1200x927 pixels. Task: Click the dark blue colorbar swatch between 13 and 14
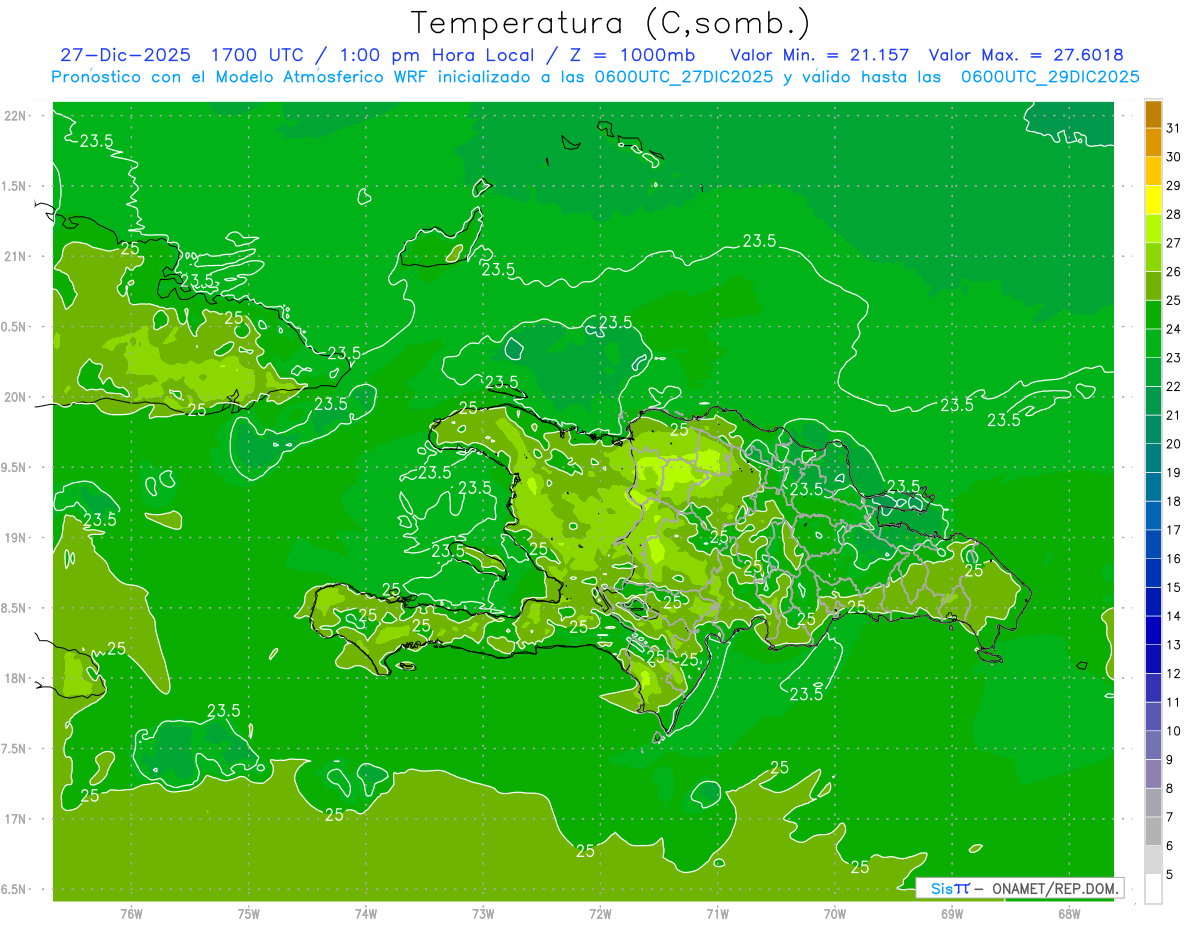point(1153,631)
